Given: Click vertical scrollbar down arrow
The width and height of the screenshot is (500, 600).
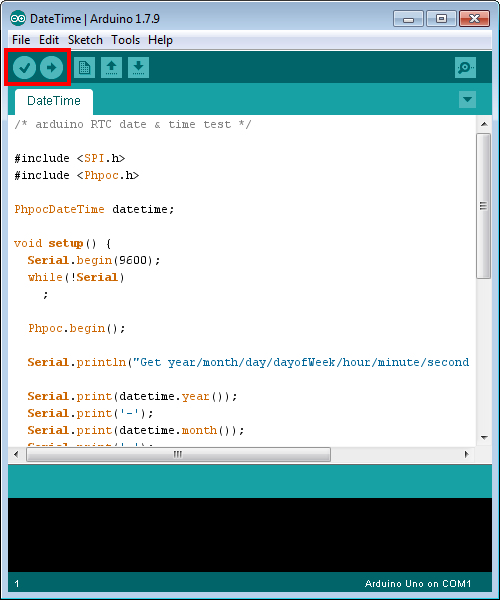Looking at the screenshot, I should [x=484, y=437].
